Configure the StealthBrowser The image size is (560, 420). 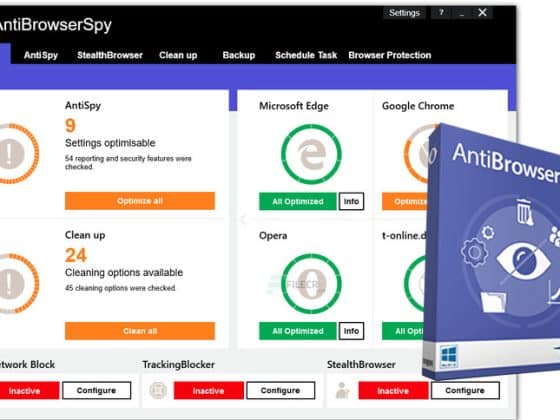pyautogui.click(x=465, y=391)
